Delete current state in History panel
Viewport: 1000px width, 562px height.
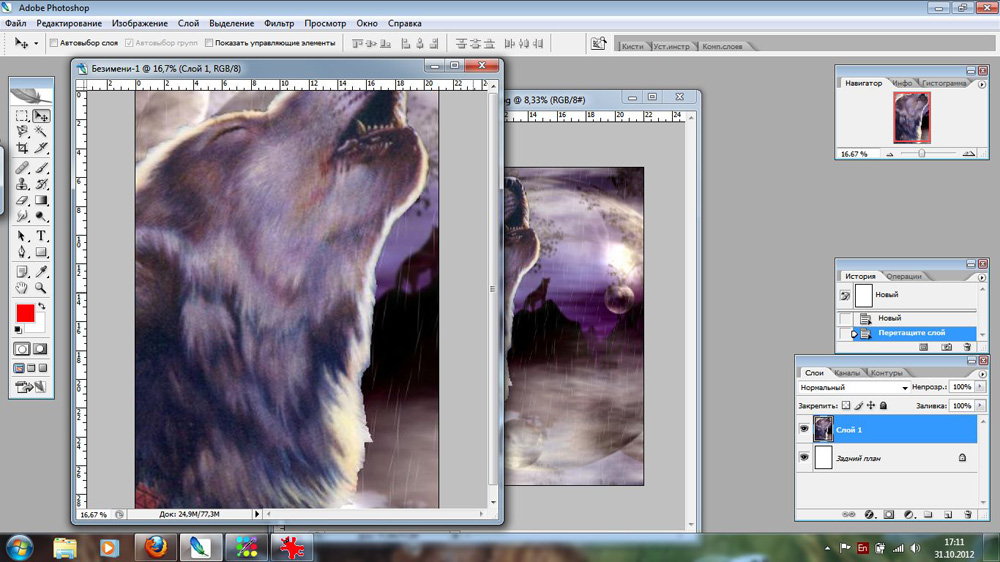point(967,347)
